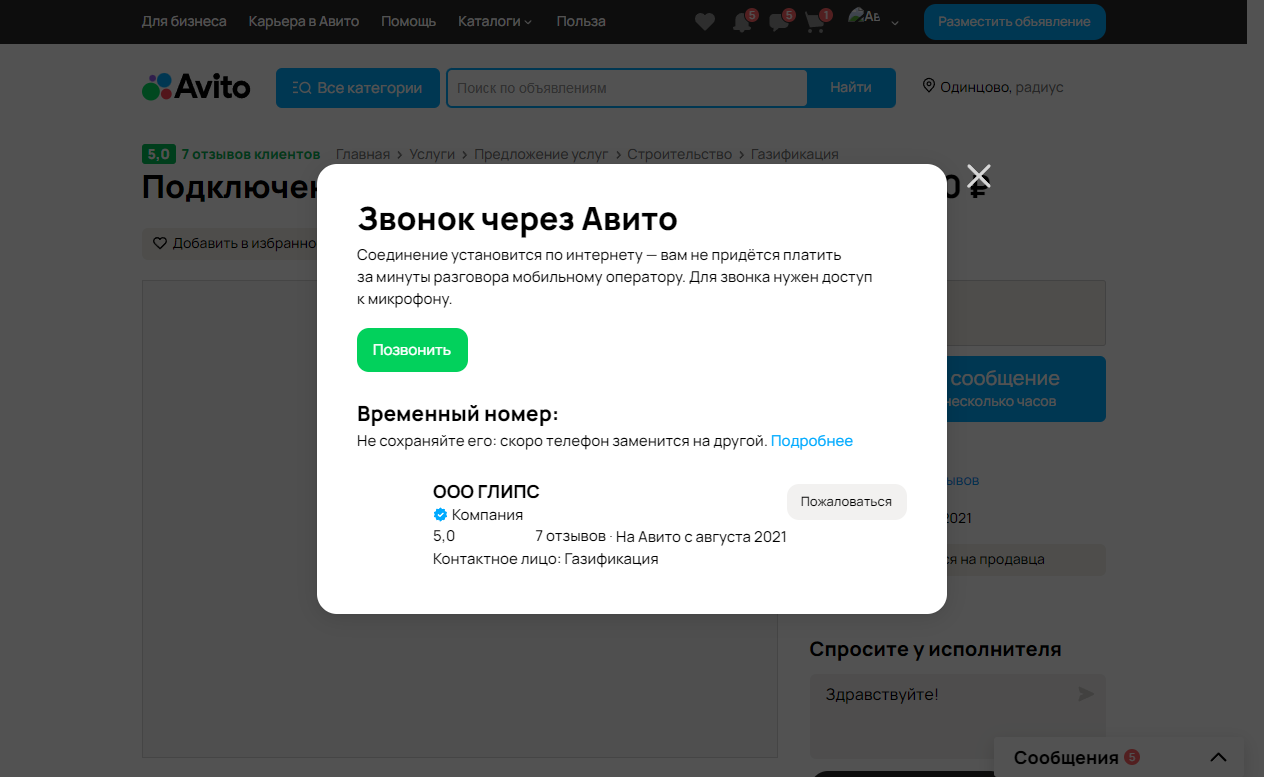Open Строительство breadcrumb link
The width and height of the screenshot is (1264, 777).
point(680,154)
